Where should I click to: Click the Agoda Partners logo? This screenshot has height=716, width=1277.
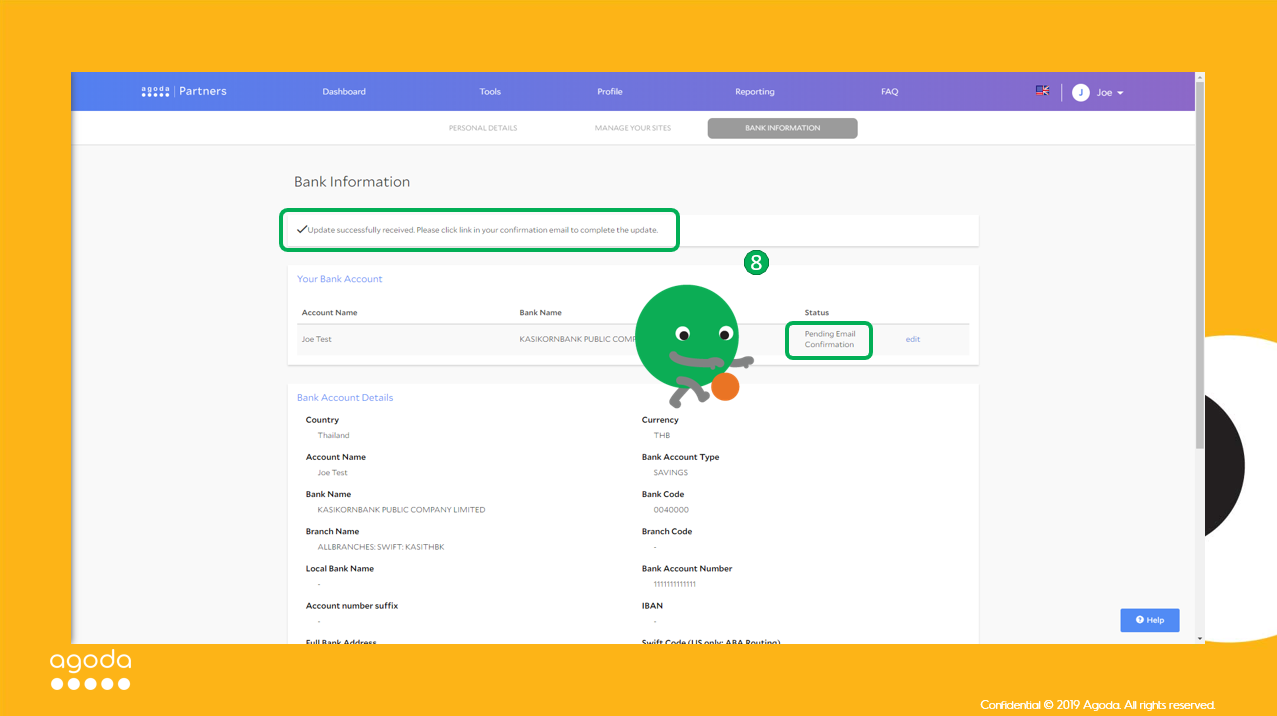(184, 91)
